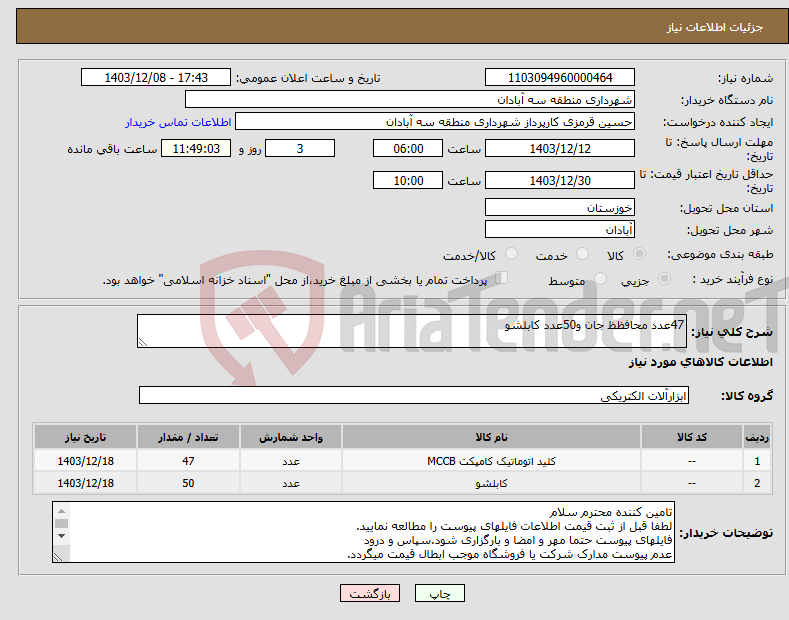Click the شرح کلی نیاز description text area
Viewport: 789px width, 620px height.
[412, 331]
